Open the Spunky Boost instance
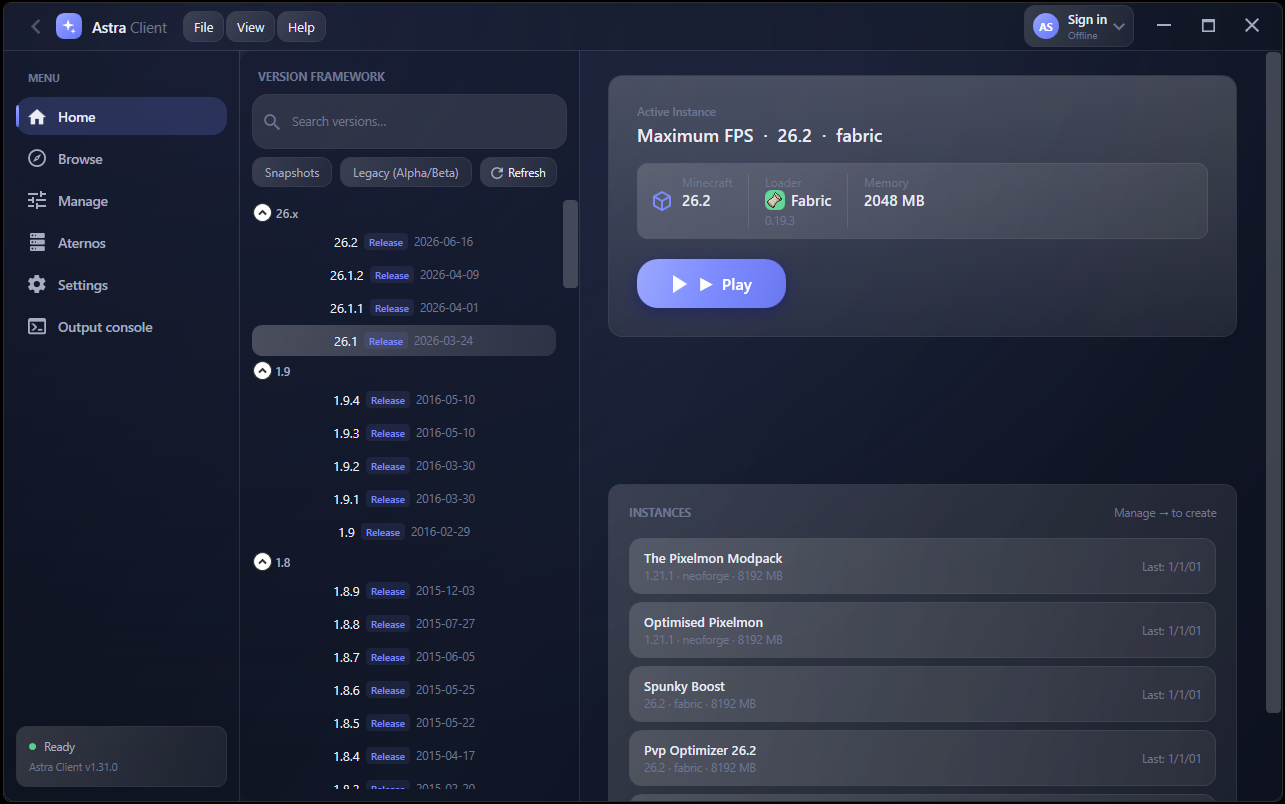The image size is (1285, 804). (x=922, y=694)
